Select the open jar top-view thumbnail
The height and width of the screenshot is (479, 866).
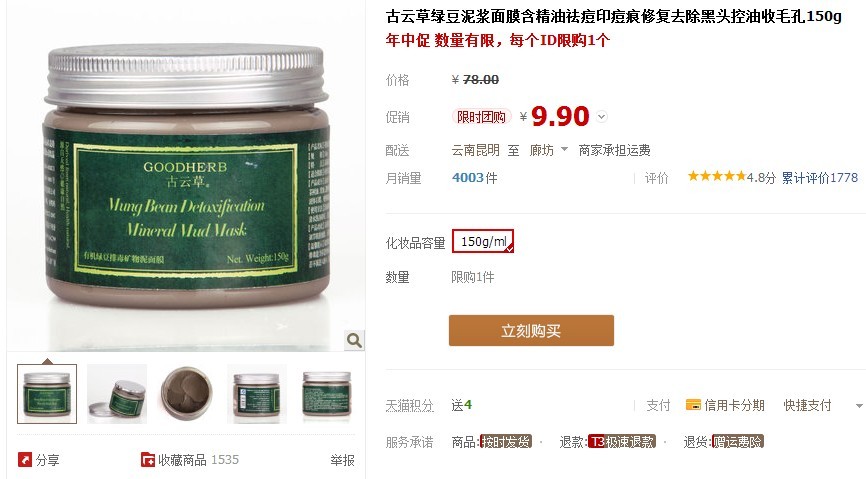click(x=187, y=394)
